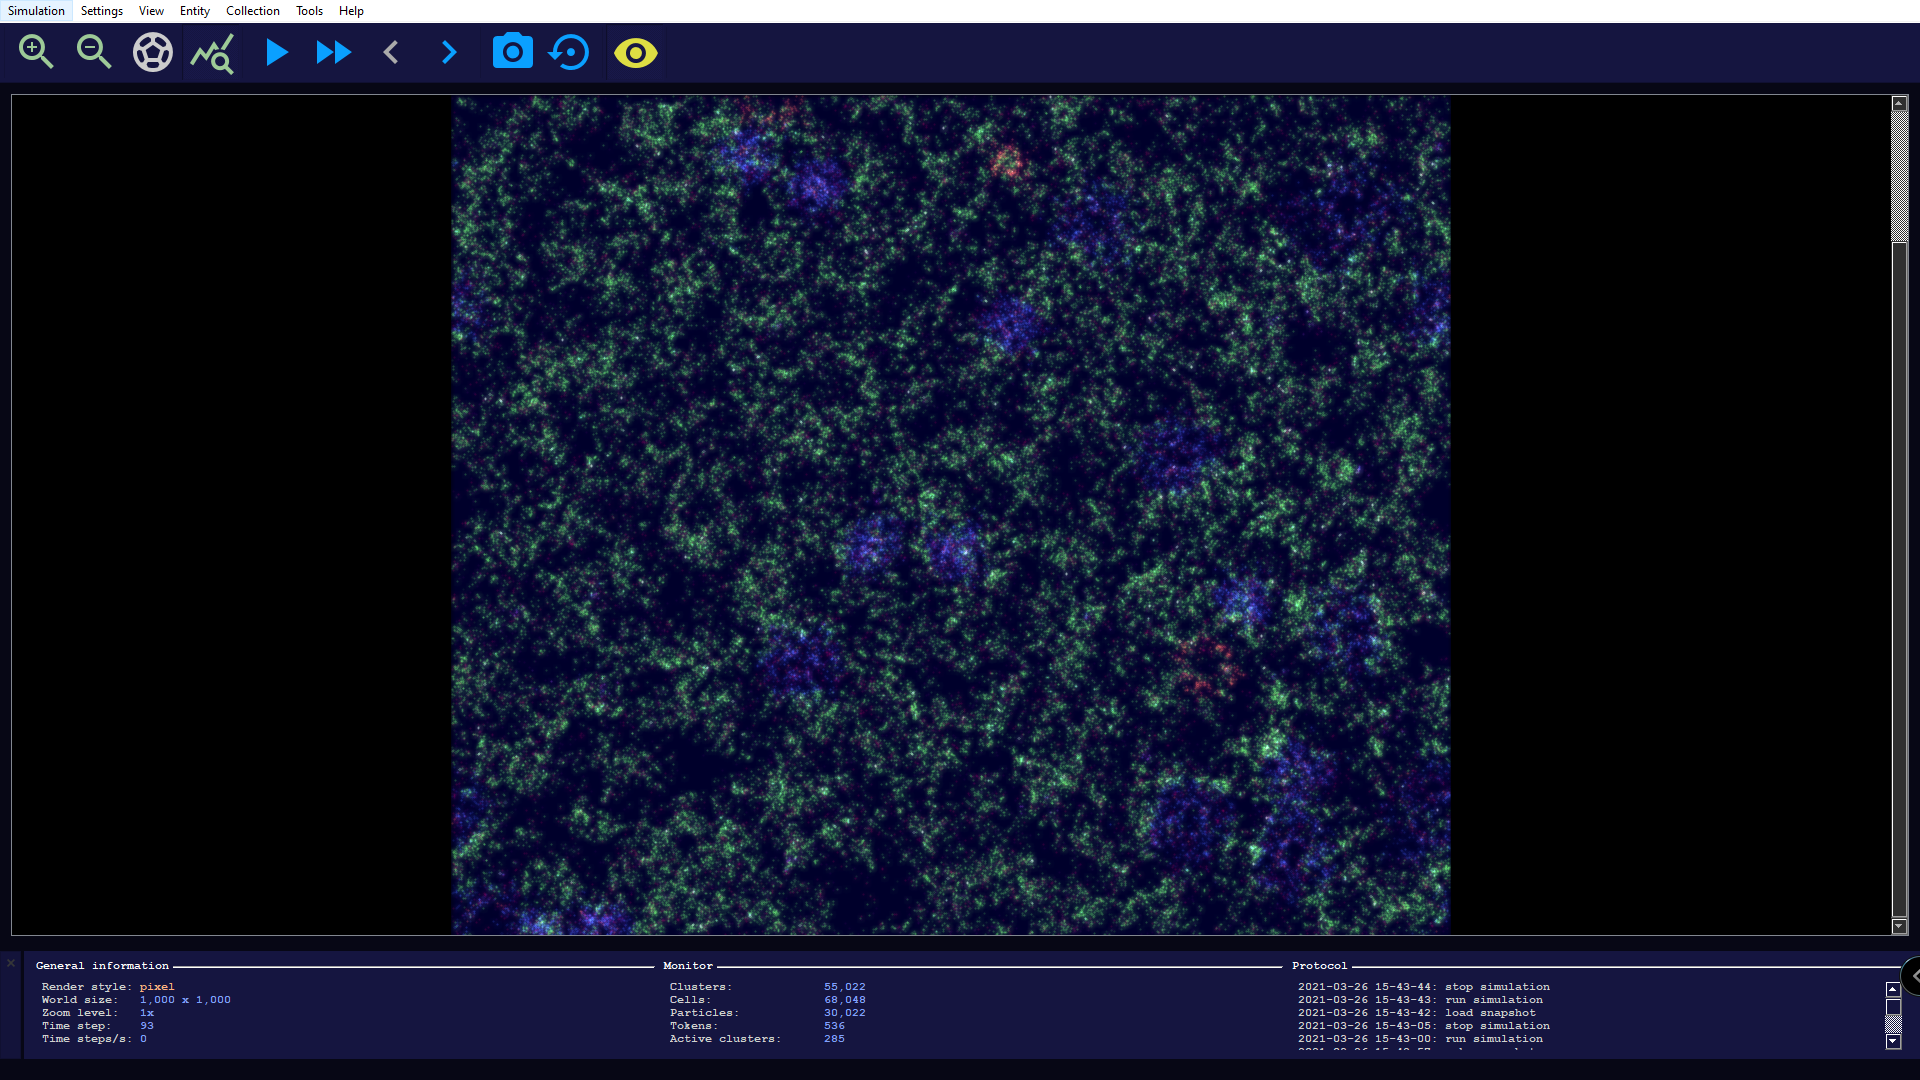The height and width of the screenshot is (1080, 1920).
Task: Step backward with left chevron
Action: (x=391, y=52)
